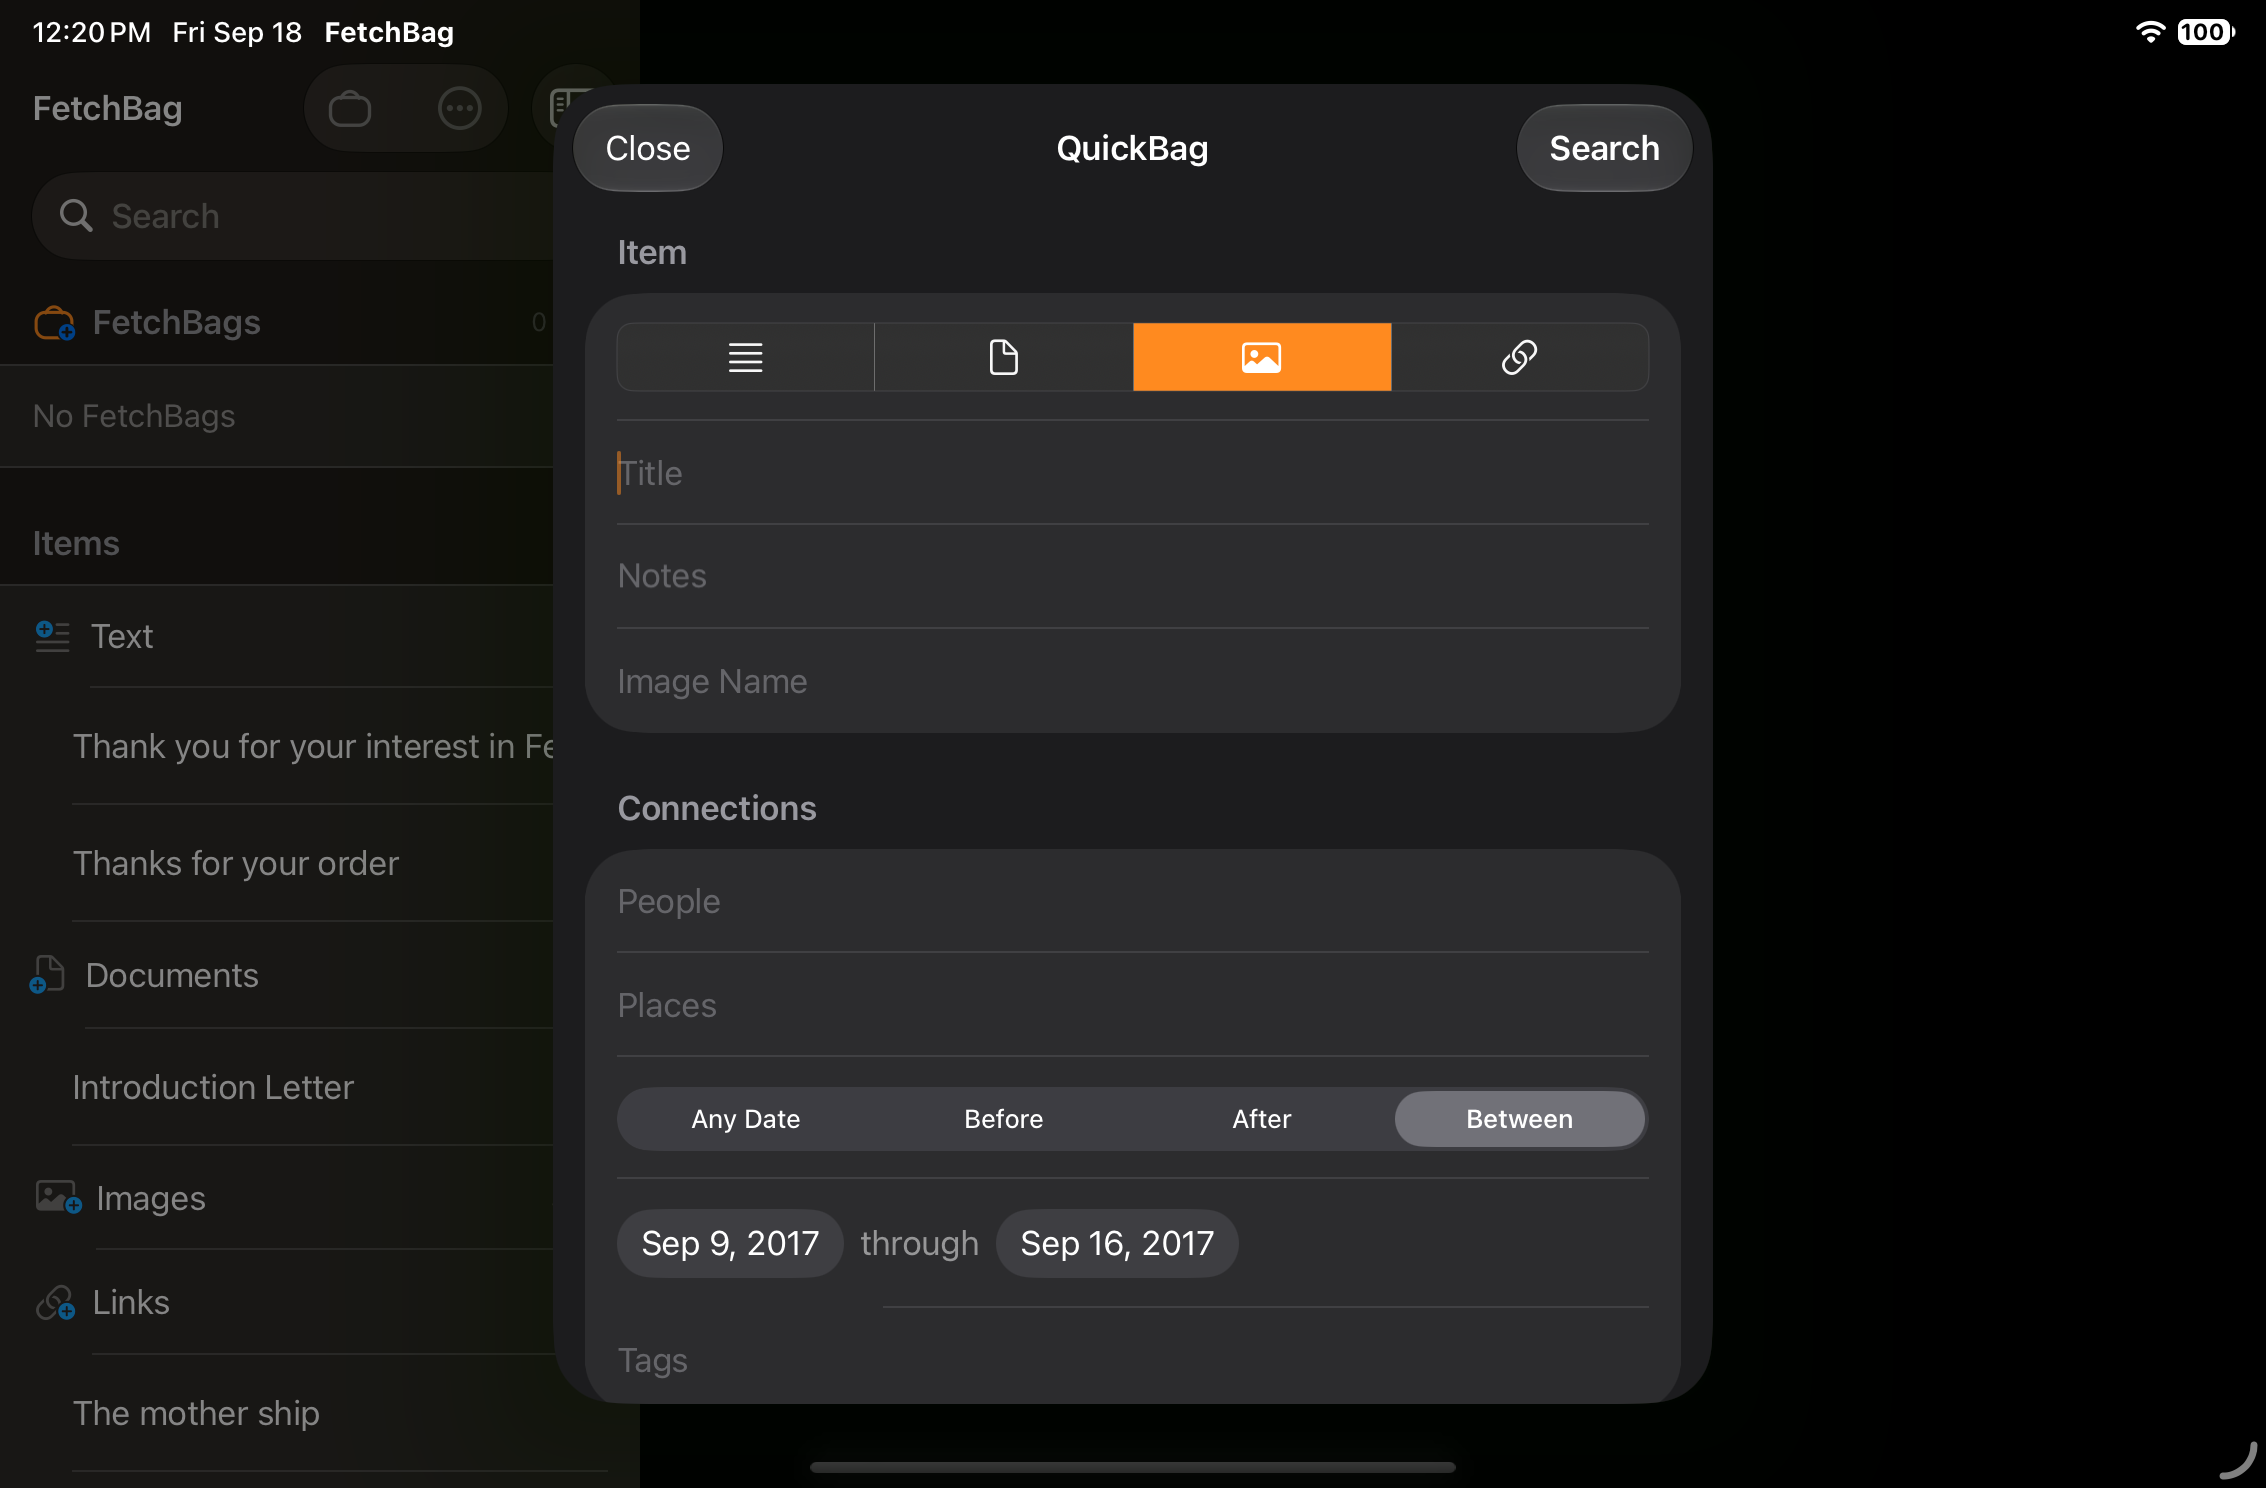2266x1488 pixels.
Task: Focus the Image Name field
Action: (x=1133, y=681)
